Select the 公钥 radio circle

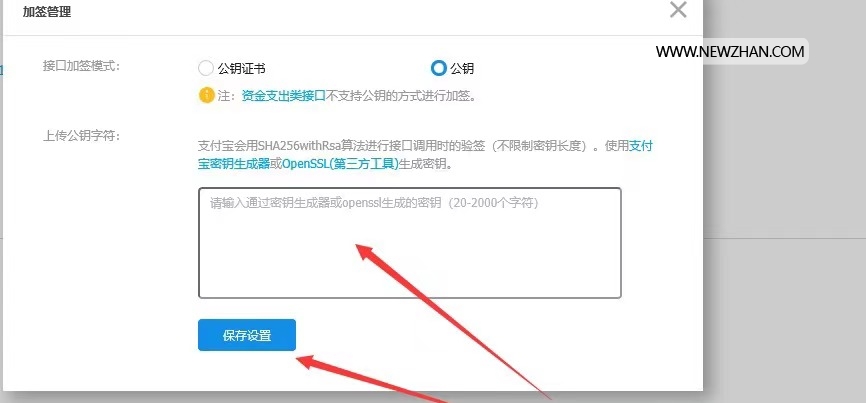(x=439, y=68)
